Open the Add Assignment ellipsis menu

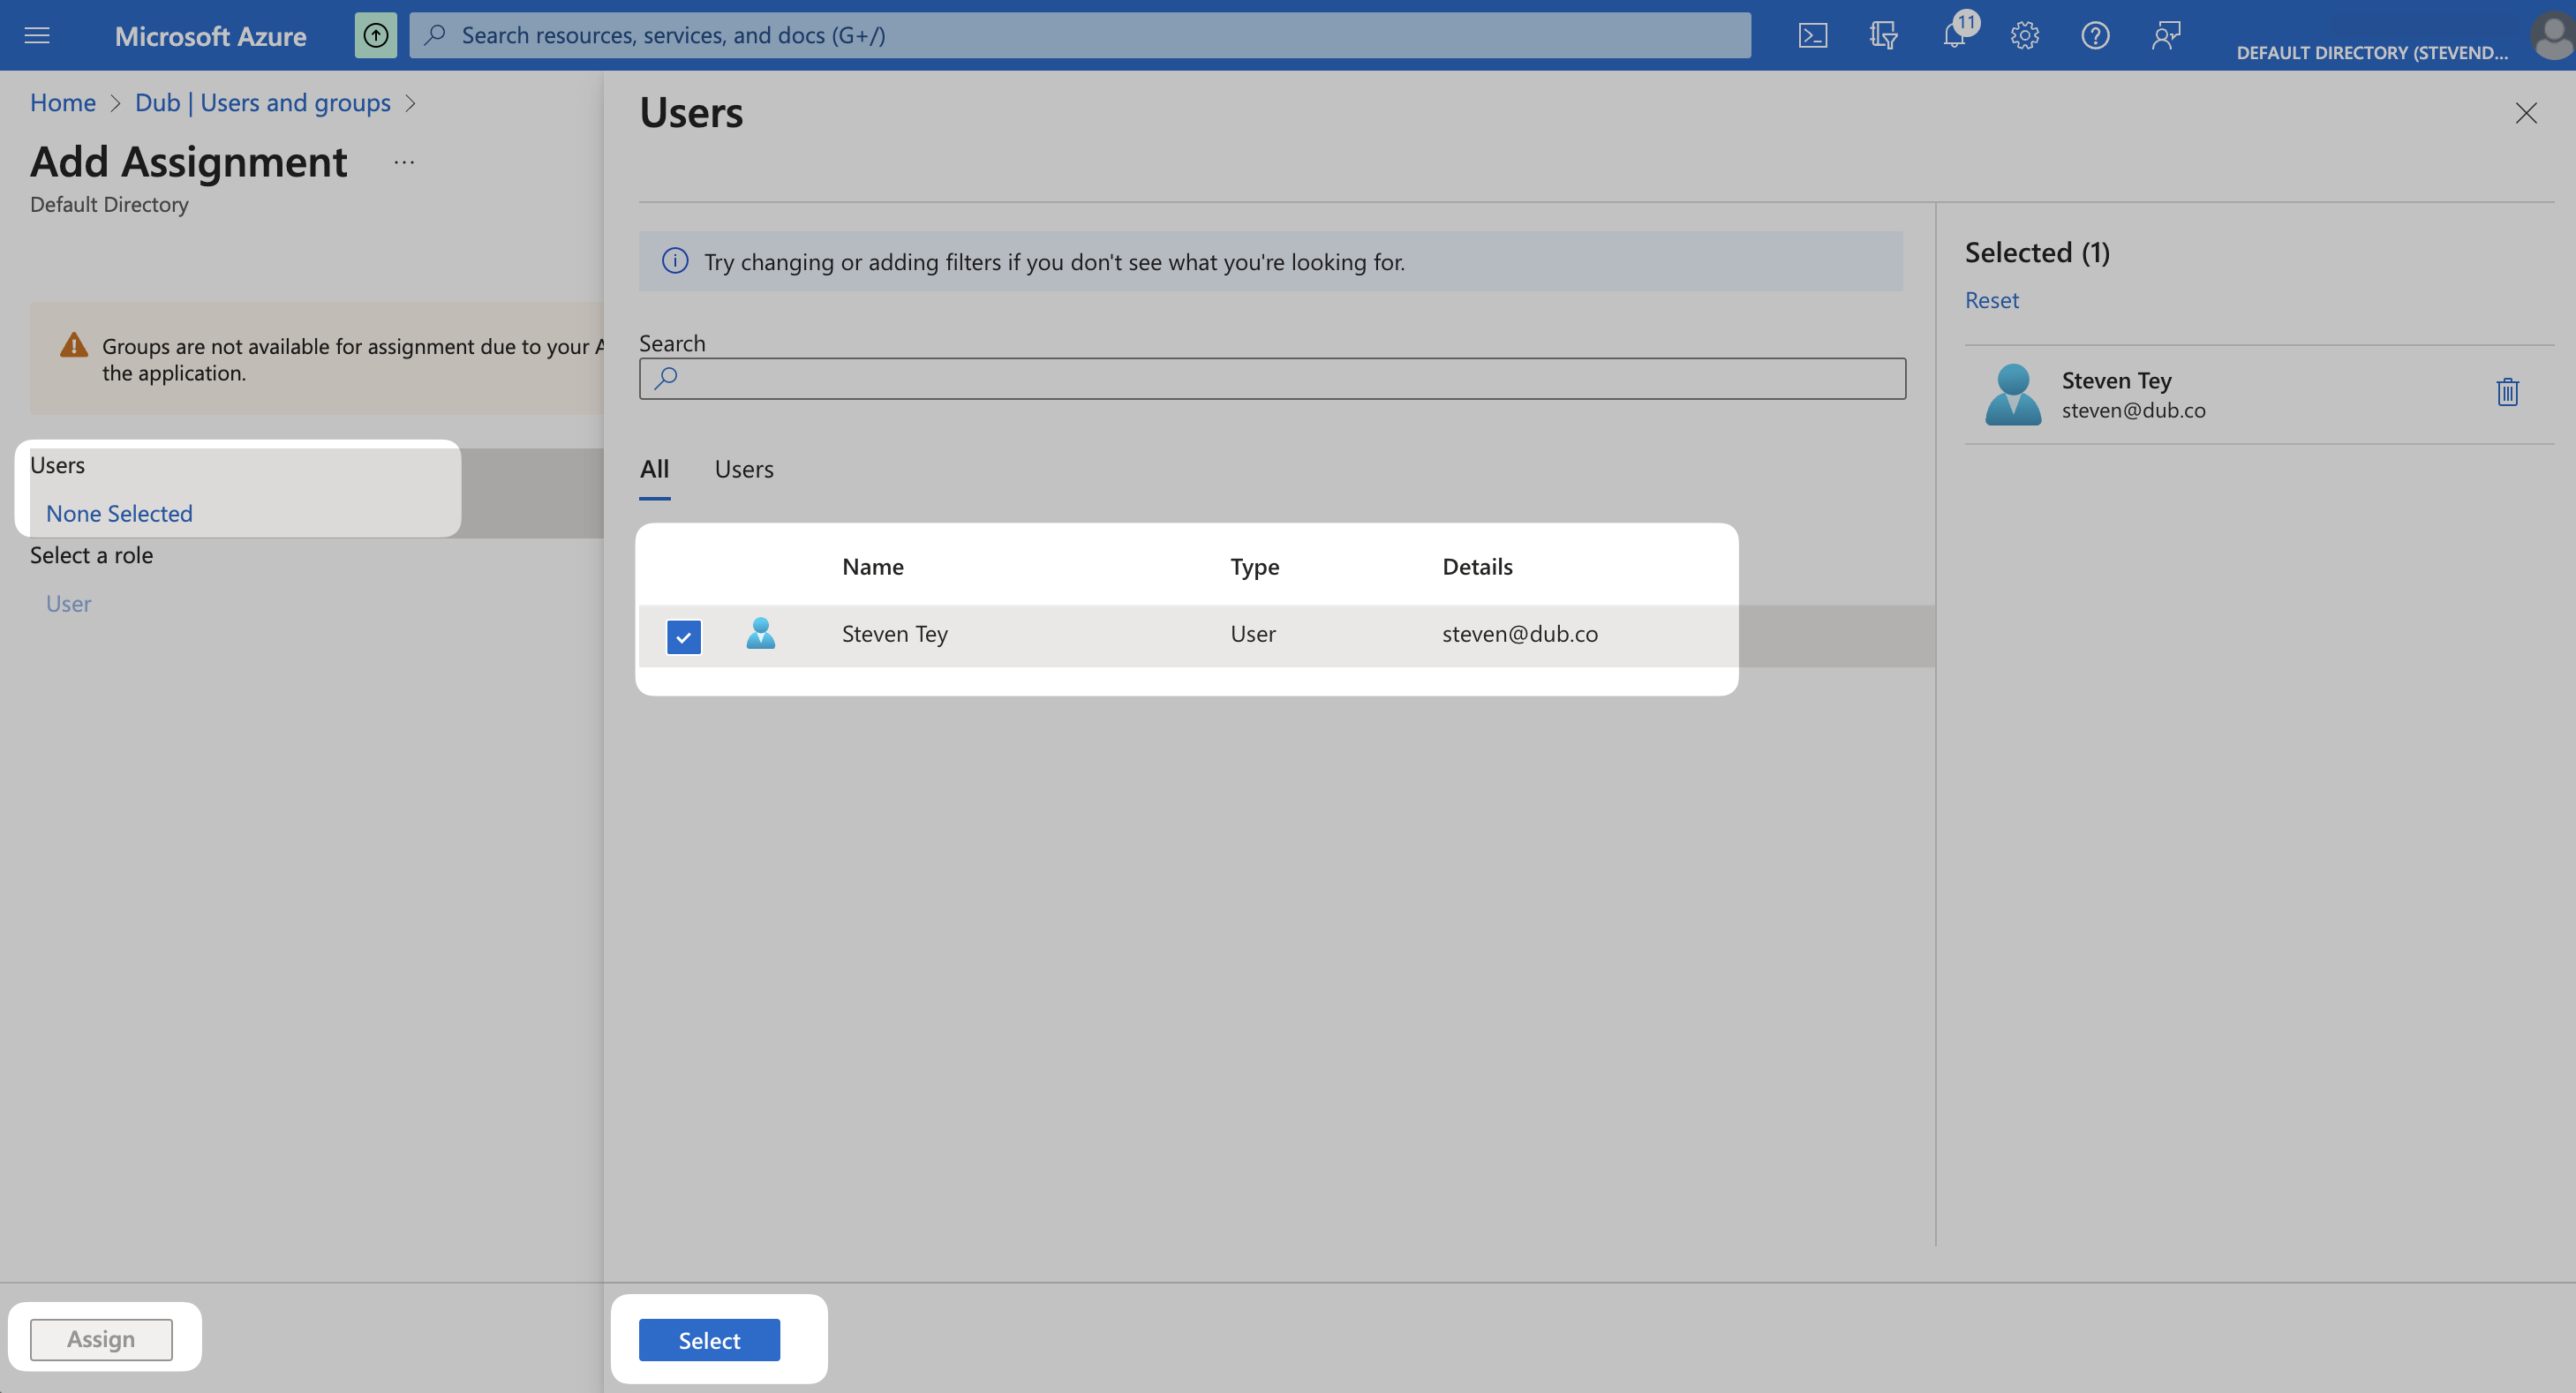click(404, 162)
